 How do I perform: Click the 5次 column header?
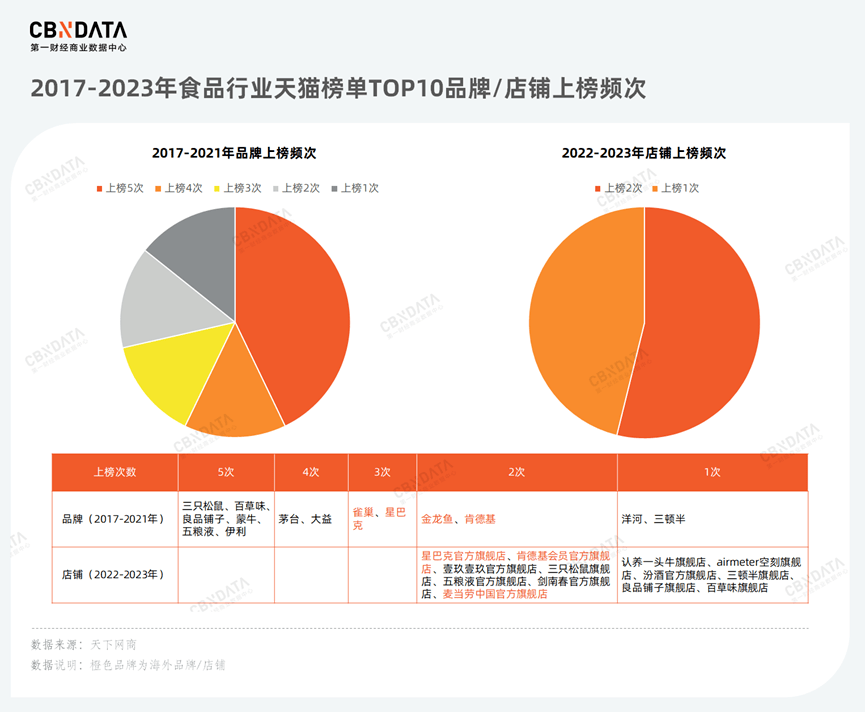click(x=226, y=472)
